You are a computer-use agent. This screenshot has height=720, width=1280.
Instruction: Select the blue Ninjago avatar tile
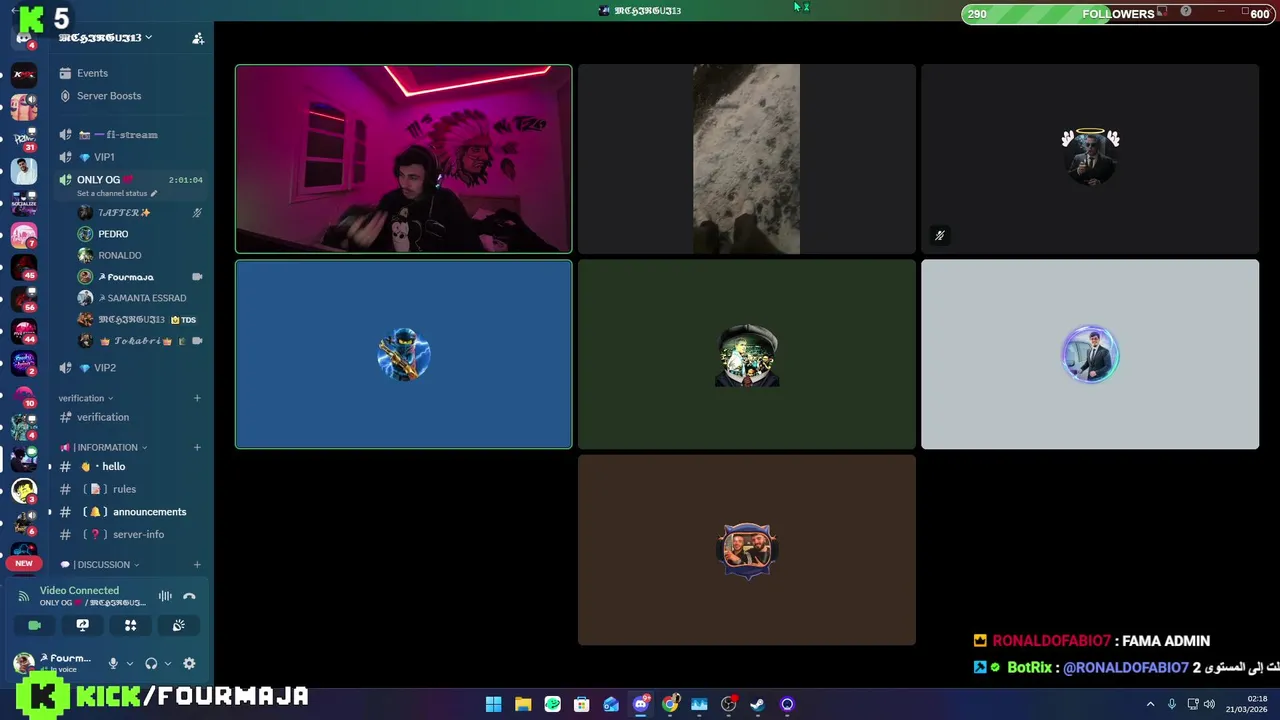click(404, 354)
